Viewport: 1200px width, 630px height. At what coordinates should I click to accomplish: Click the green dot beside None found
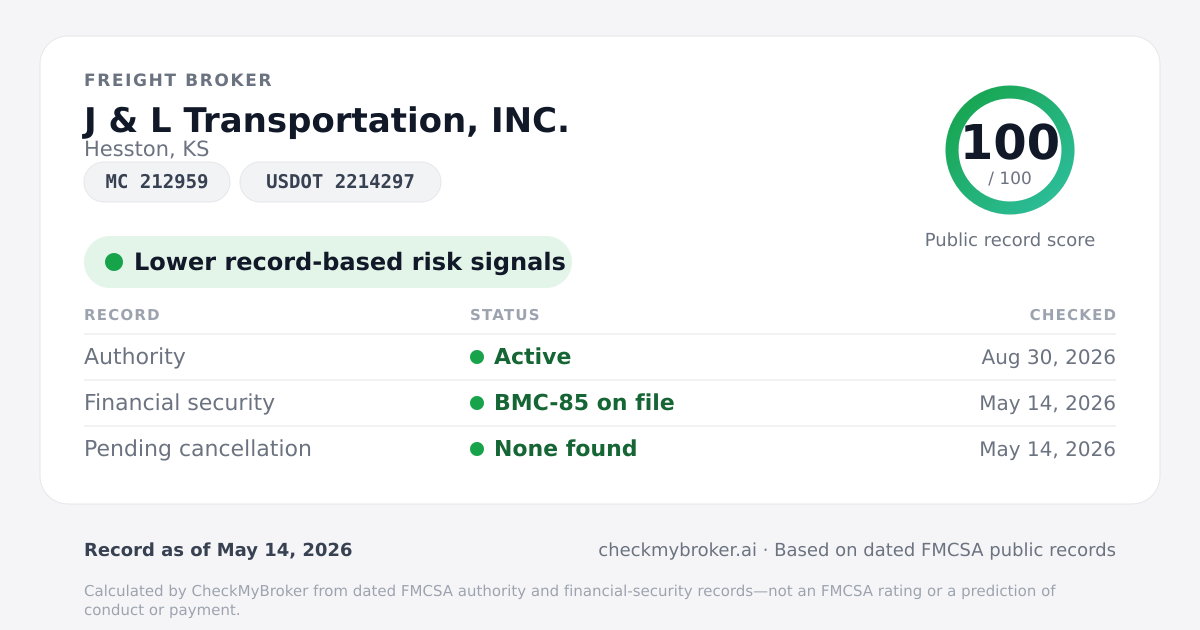(477, 449)
